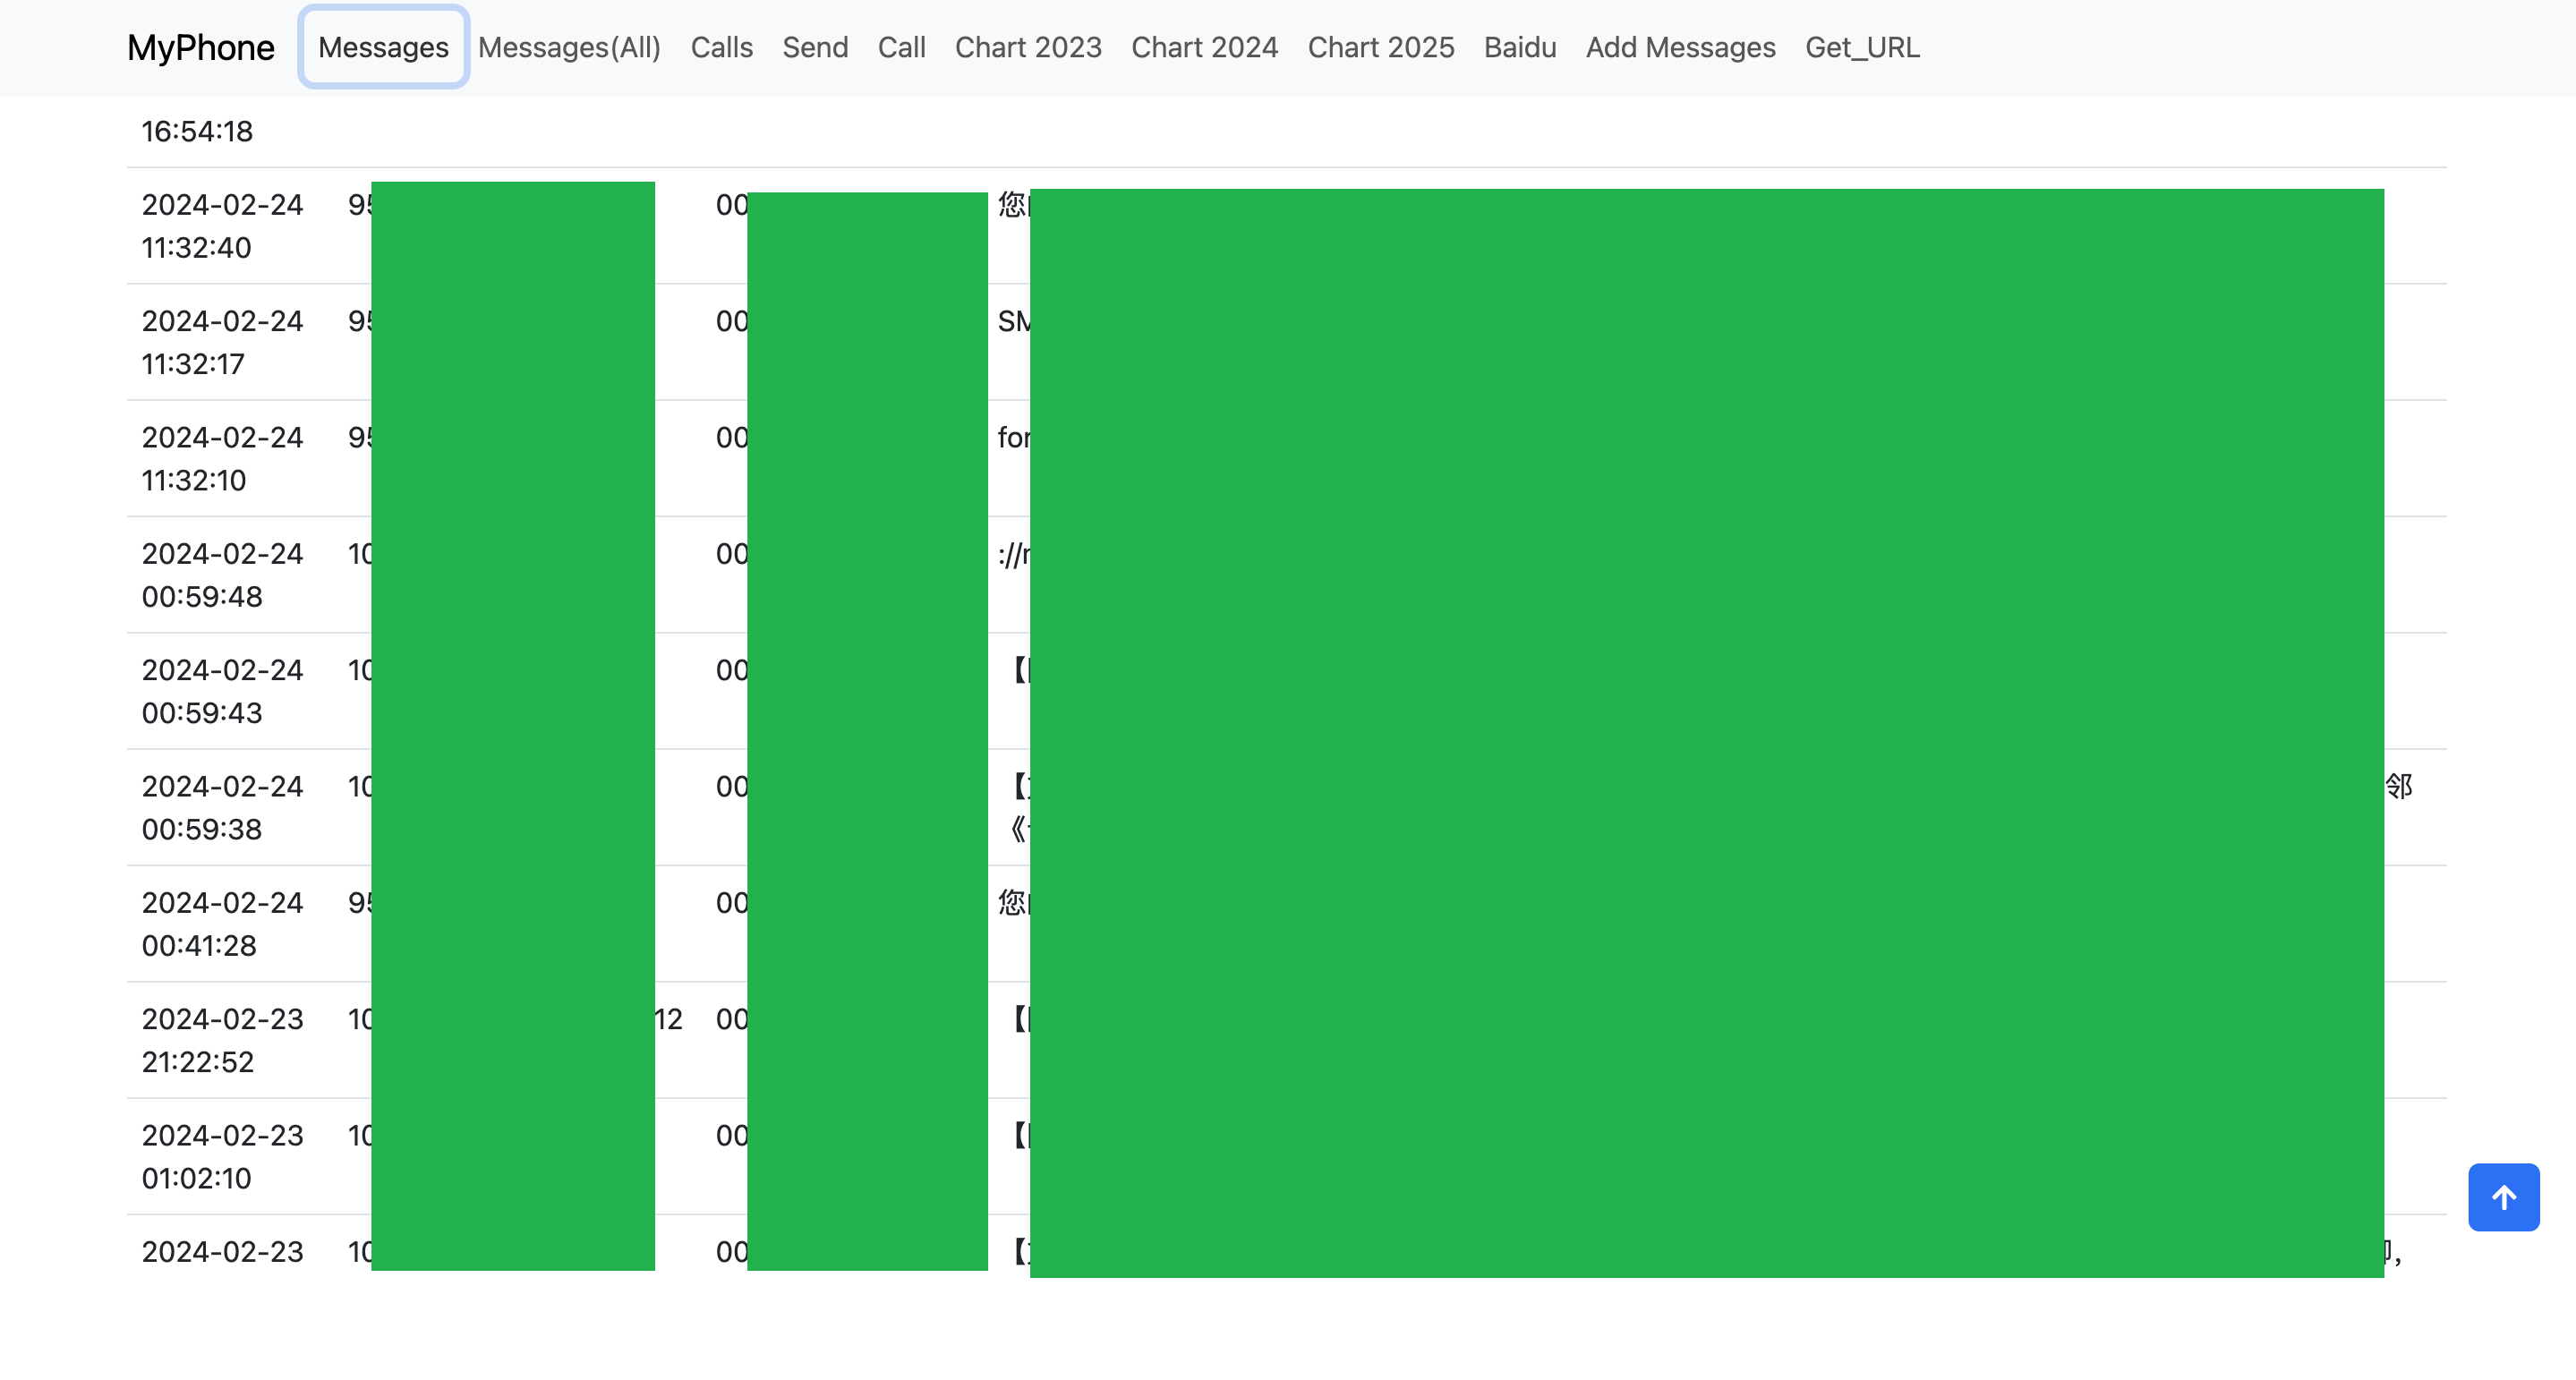Click the row timestamped 2024-02-24 00:59:48
2576x1380 pixels.
[222, 575]
